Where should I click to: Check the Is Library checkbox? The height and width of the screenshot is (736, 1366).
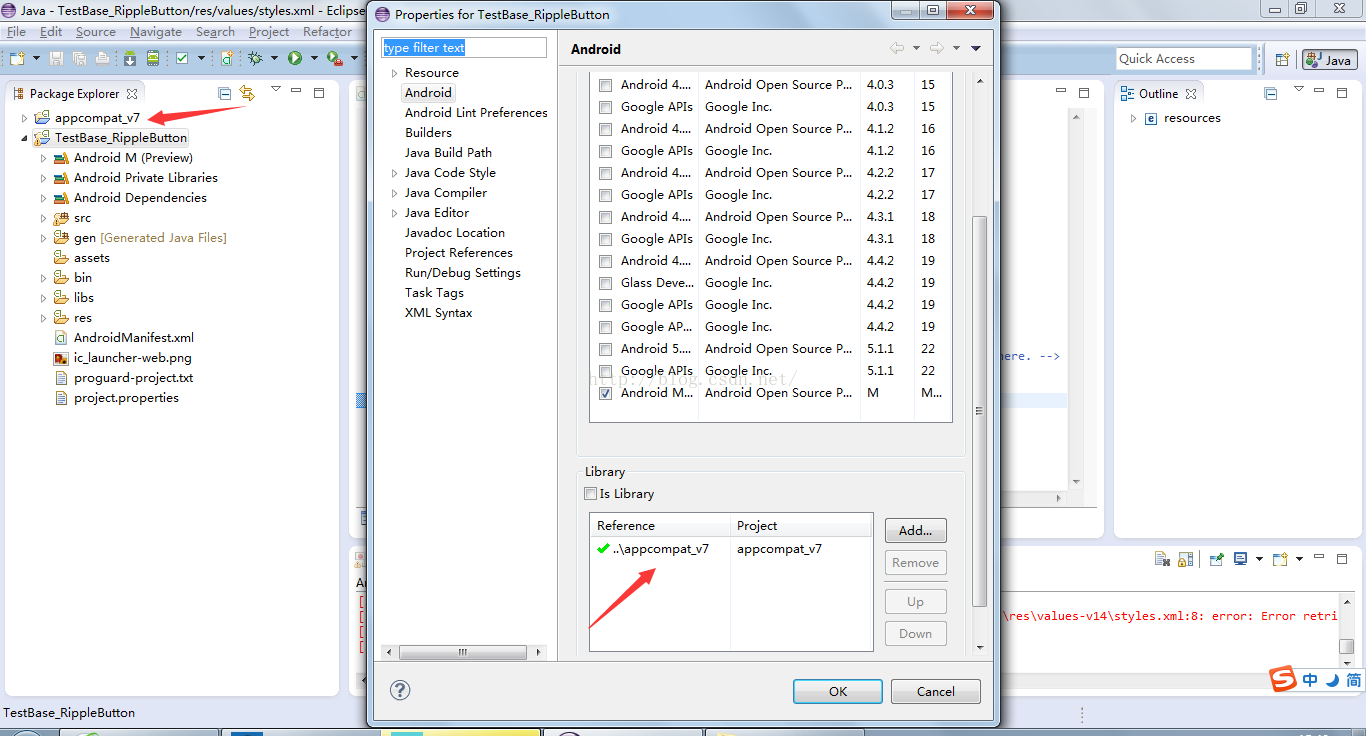click(x=590, y=494)
